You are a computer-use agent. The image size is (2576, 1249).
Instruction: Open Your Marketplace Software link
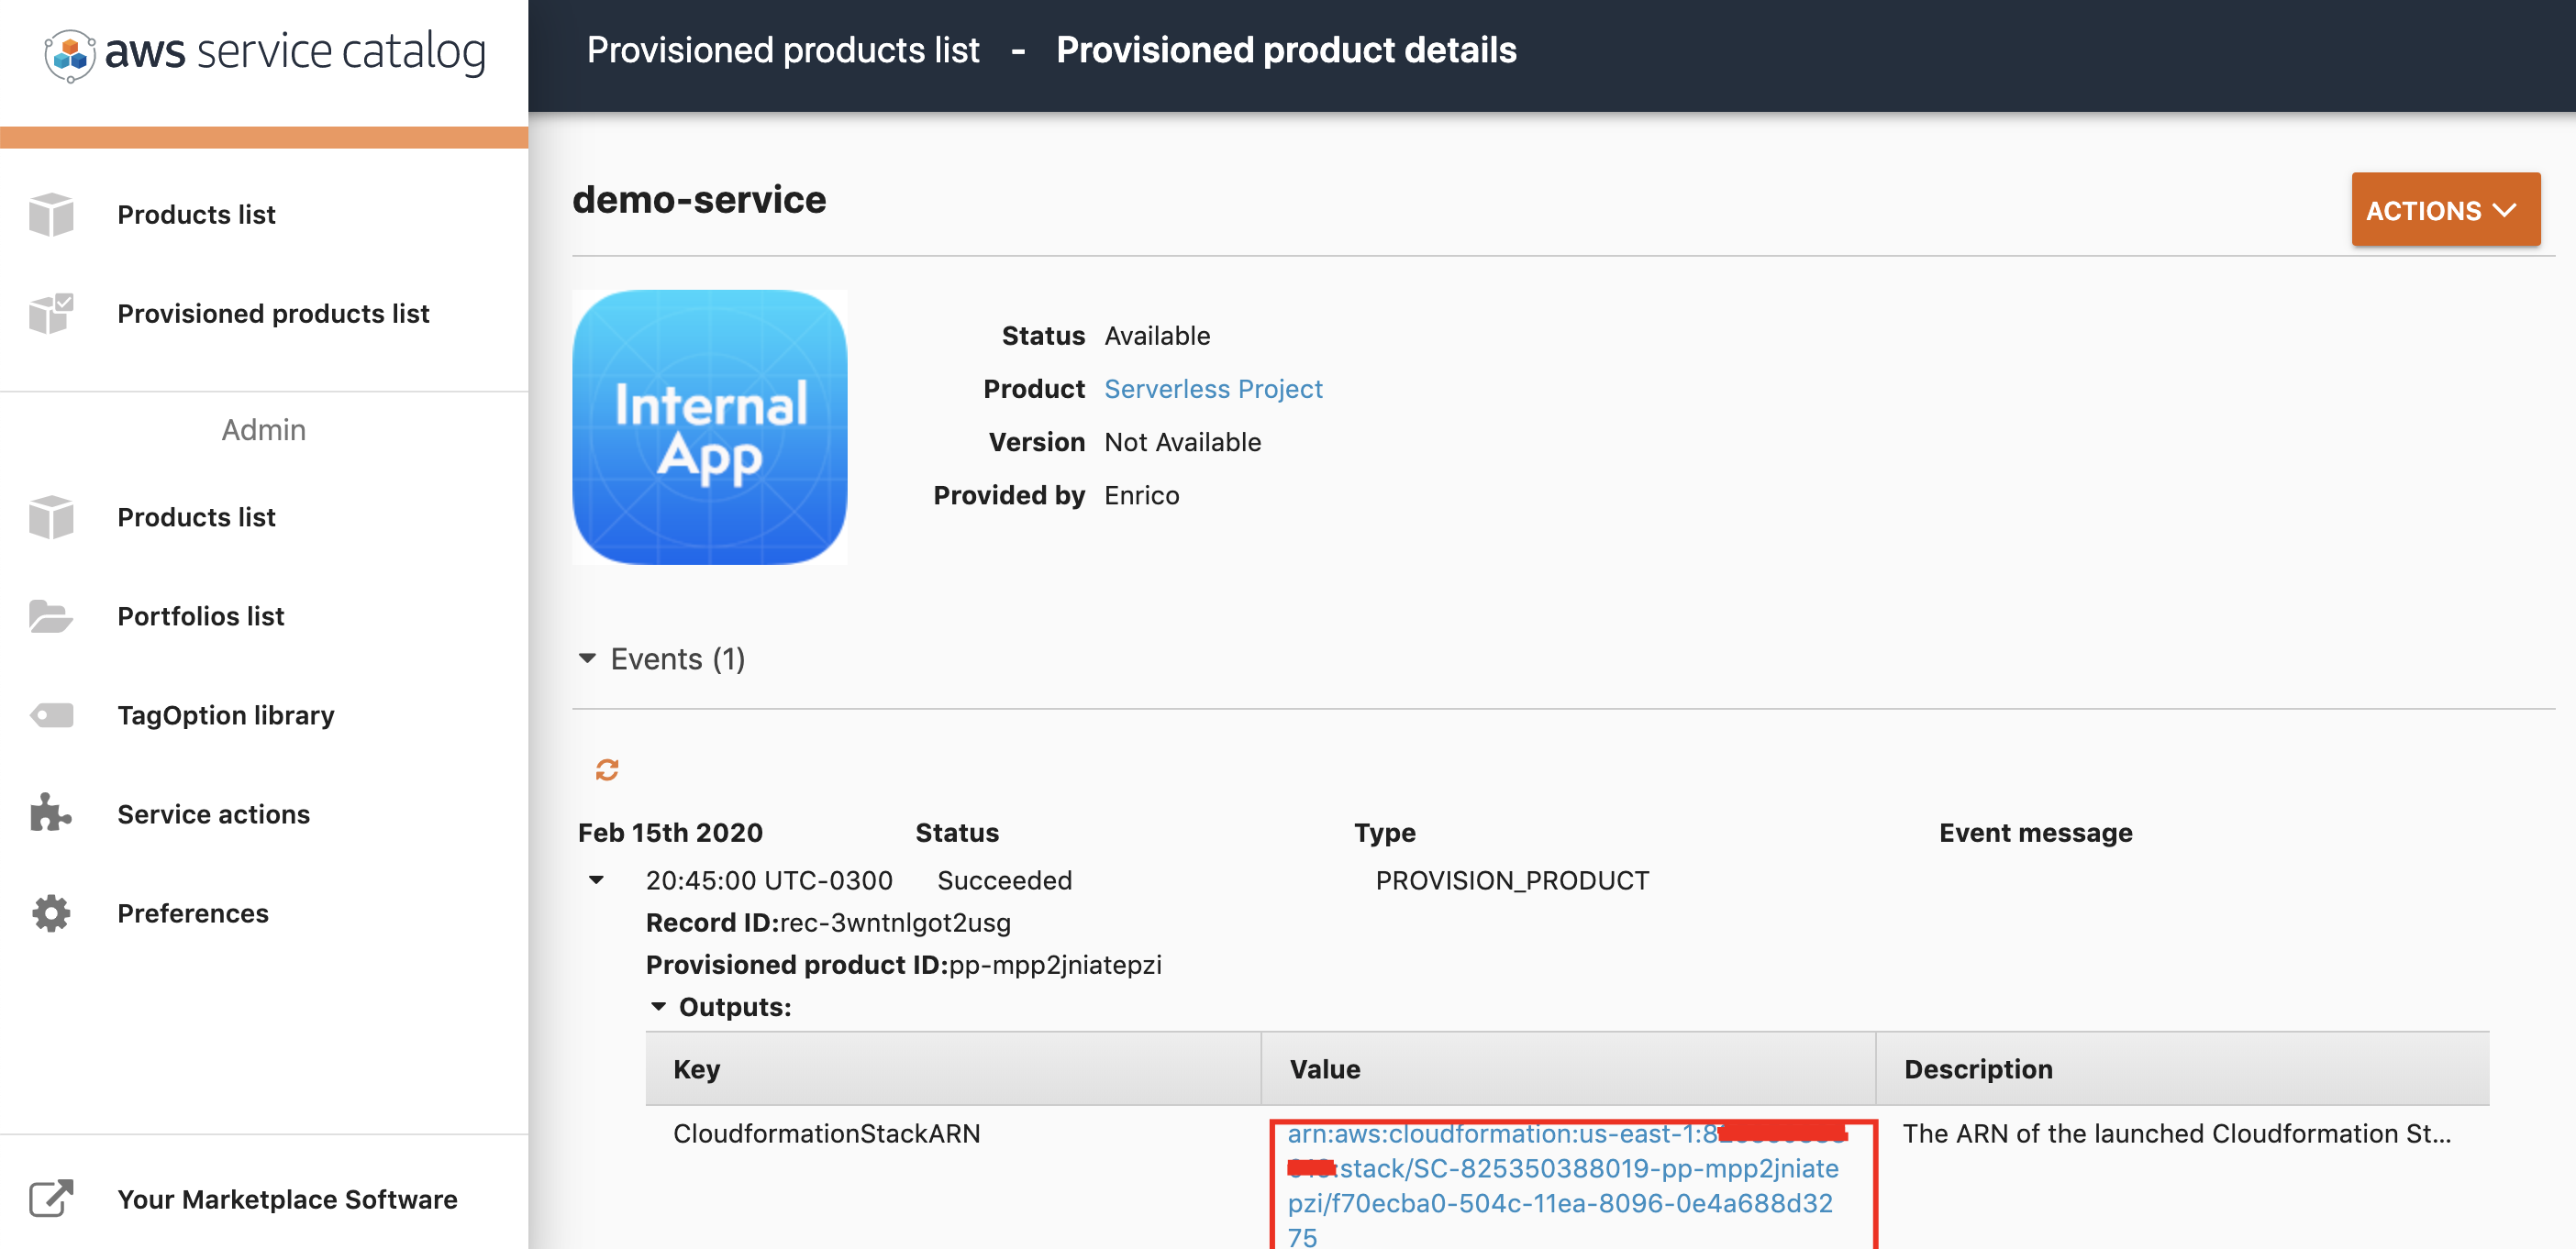(x=287, y=1199)
